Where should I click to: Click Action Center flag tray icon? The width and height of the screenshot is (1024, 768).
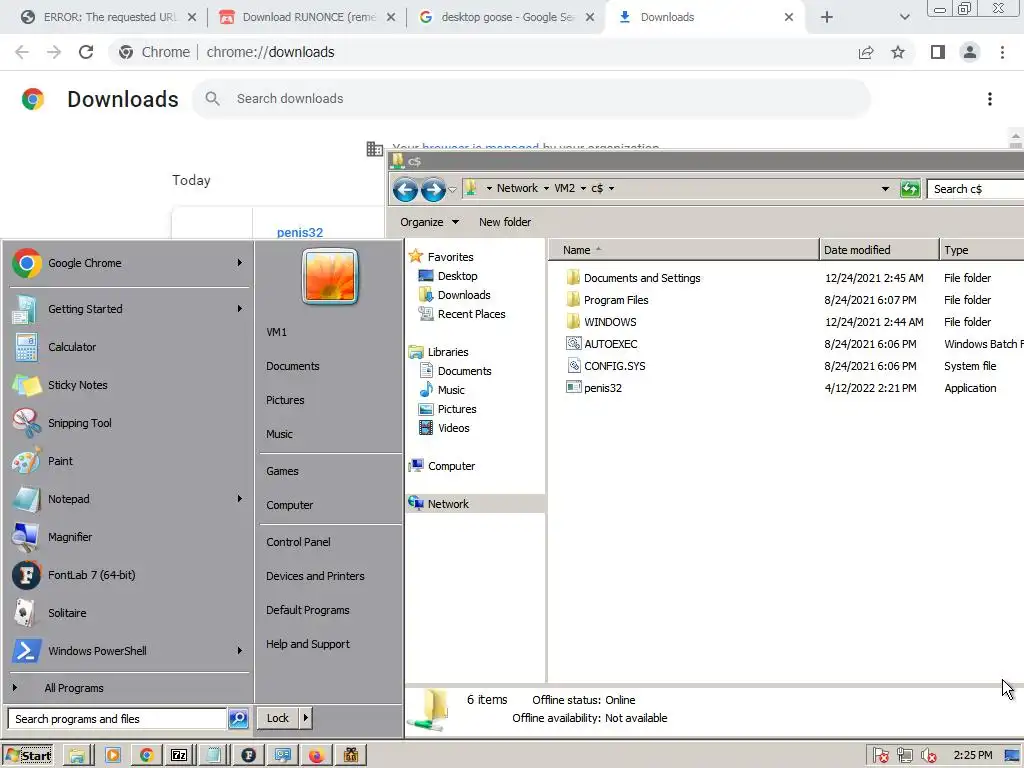(880, 756)
